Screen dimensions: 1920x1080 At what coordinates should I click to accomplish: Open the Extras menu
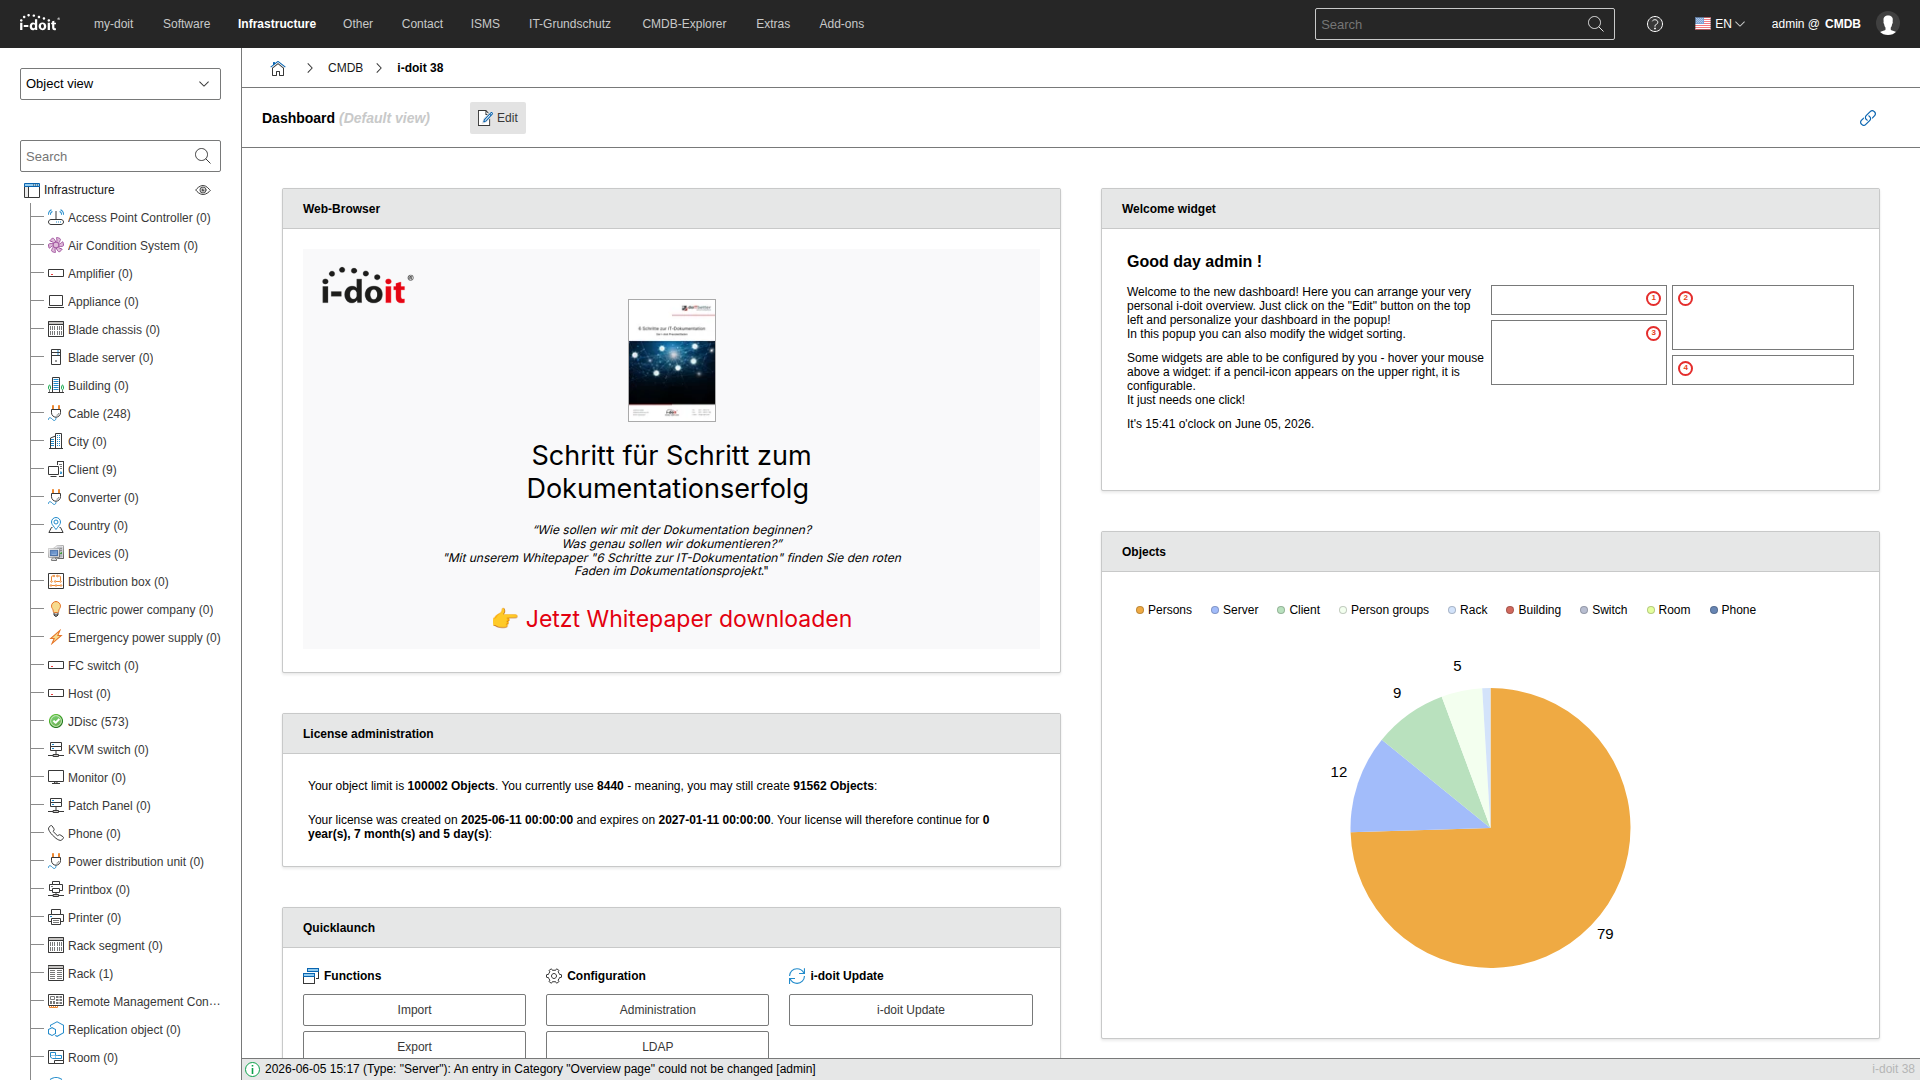point(773,24)
